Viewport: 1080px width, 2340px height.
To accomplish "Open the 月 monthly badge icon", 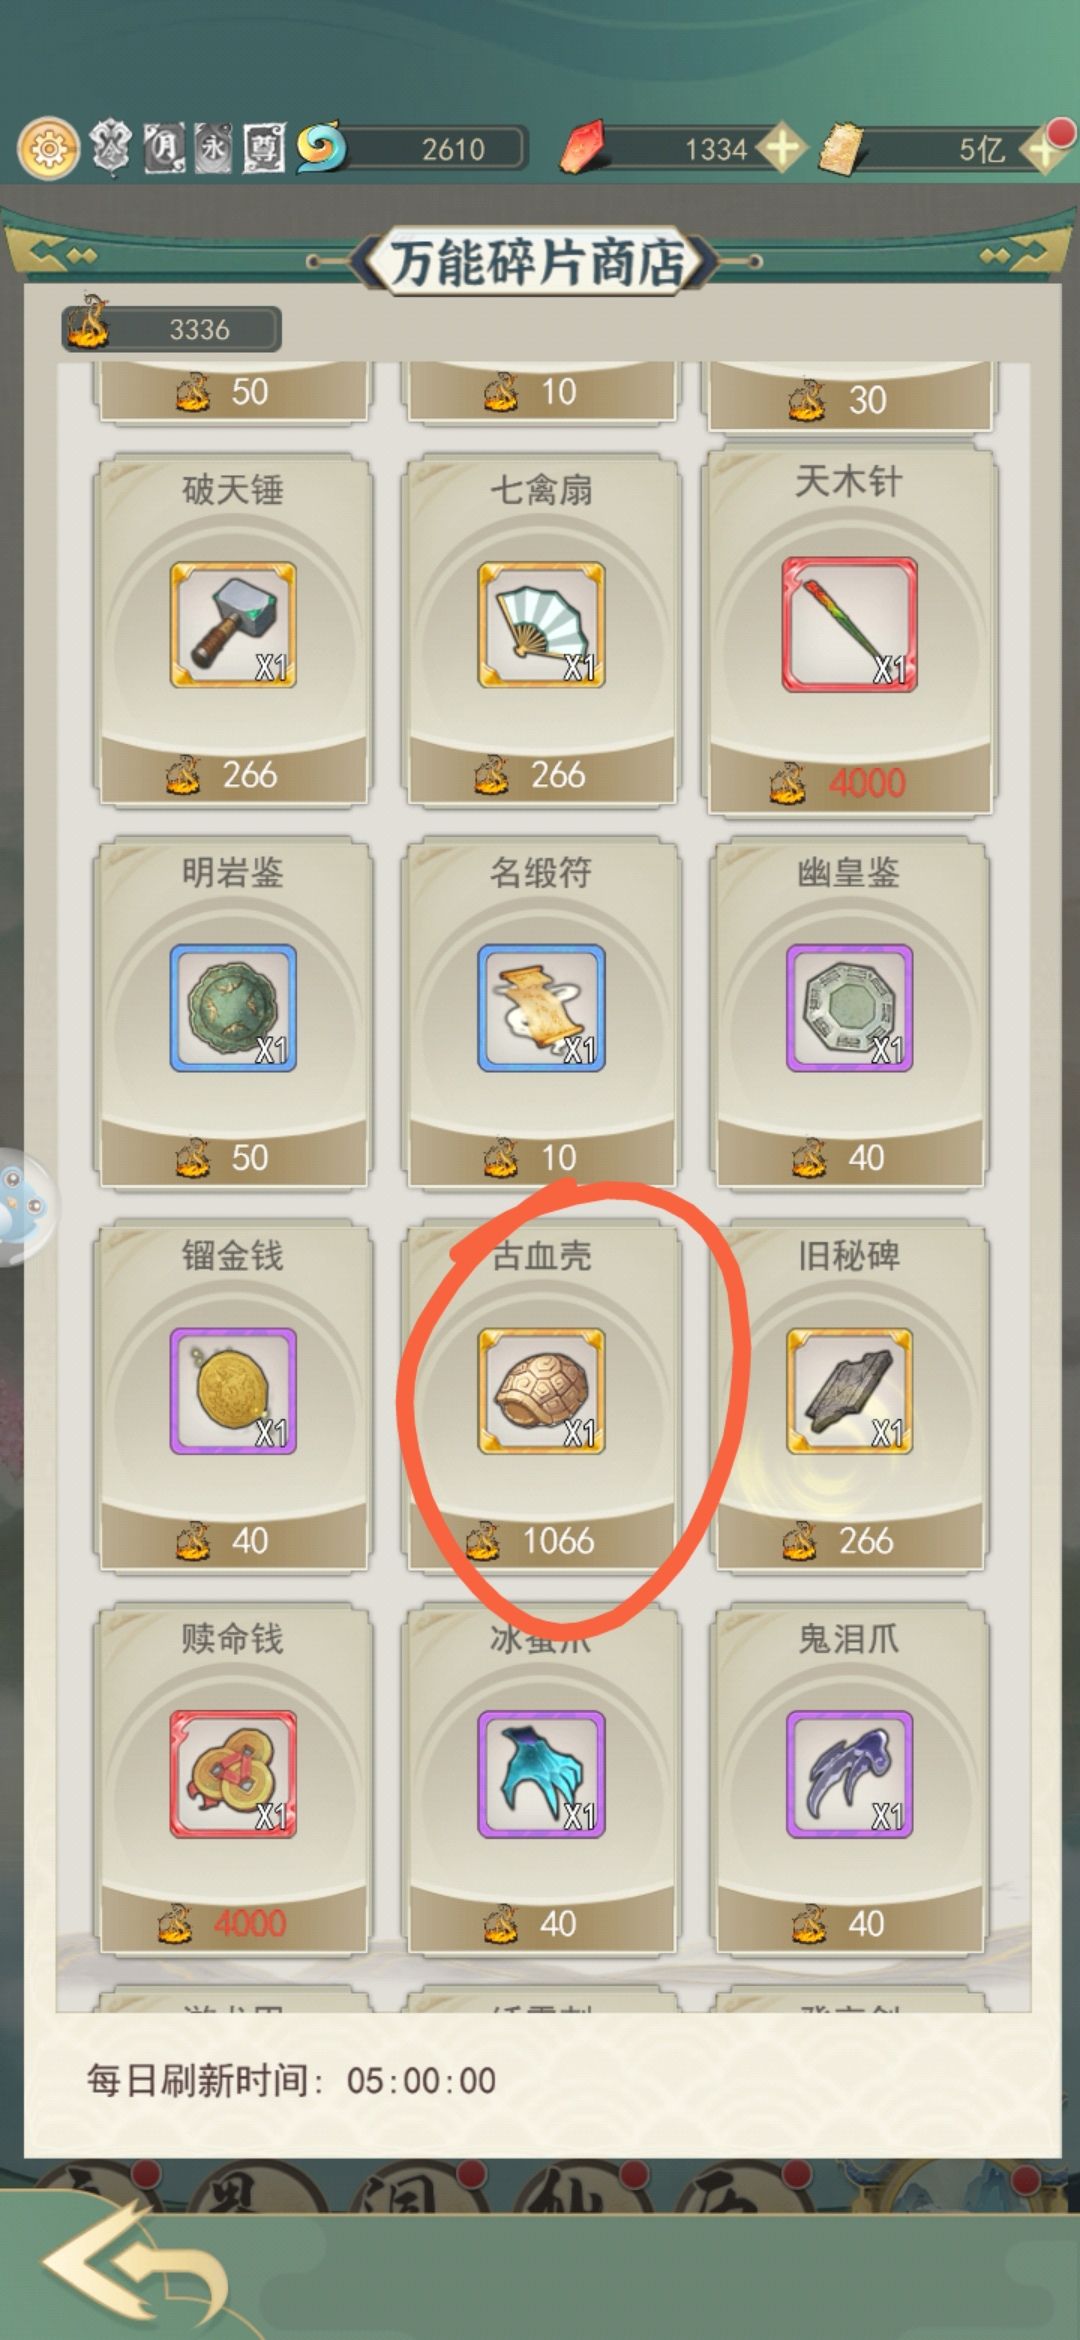I will click(165, 149).
